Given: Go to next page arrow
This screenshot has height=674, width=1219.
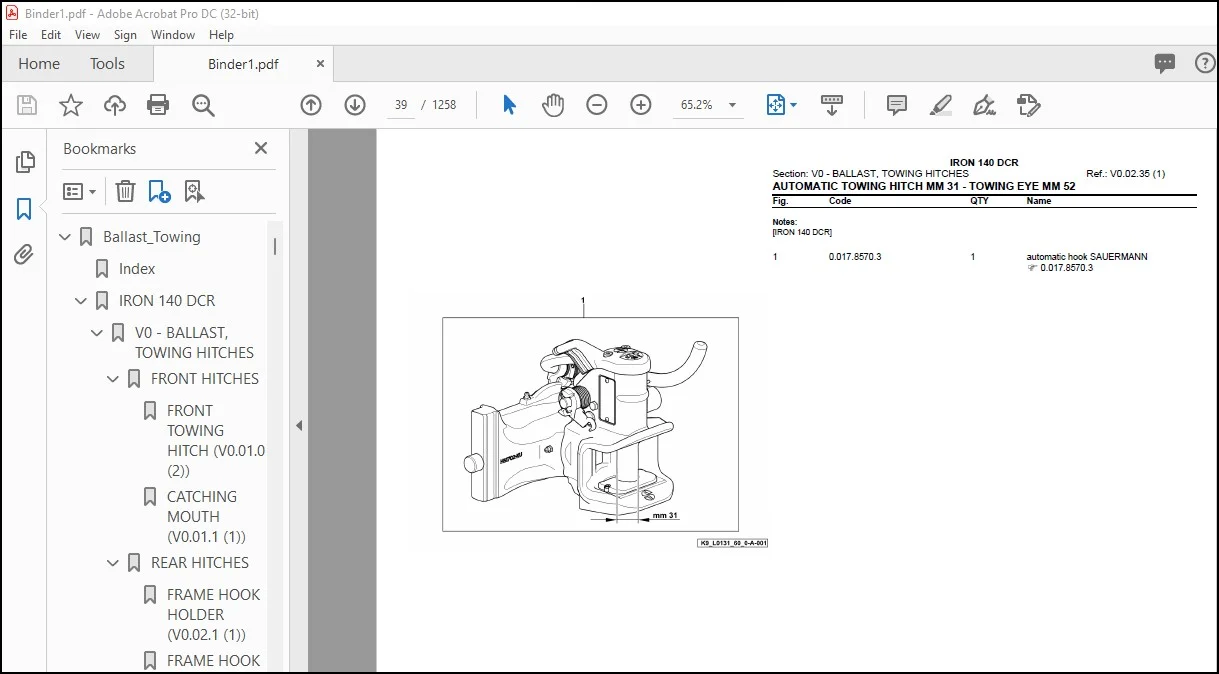Looking at the screenshot, I should point(355,105).
